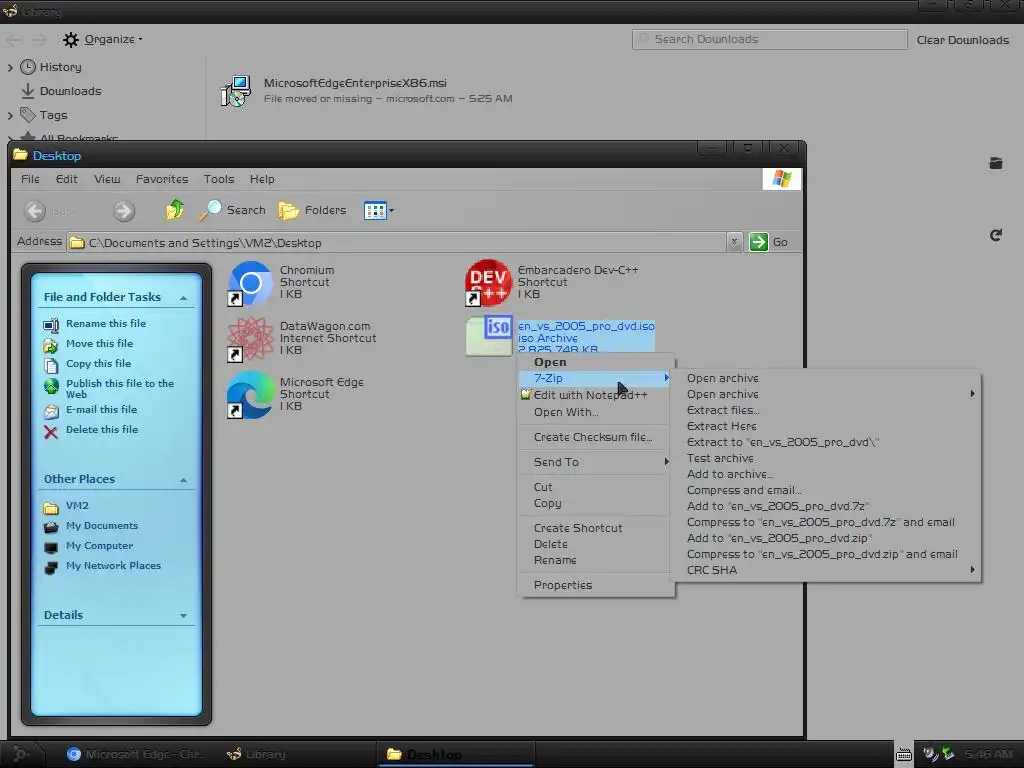Choose Copy in the context menu

tap(595, 503)
